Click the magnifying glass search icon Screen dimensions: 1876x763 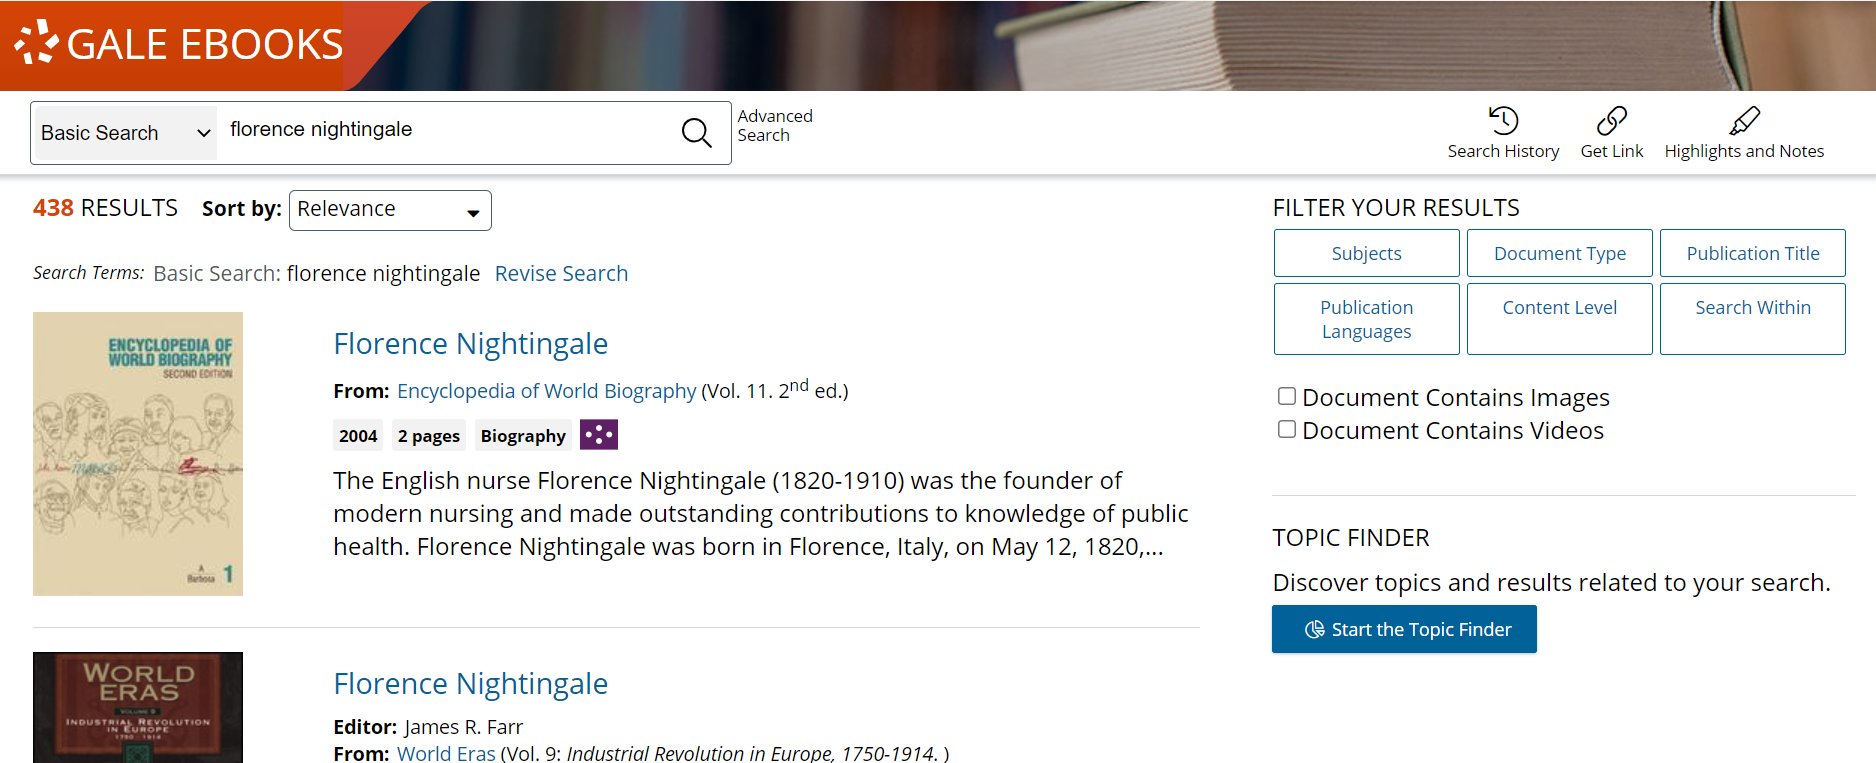696,132
